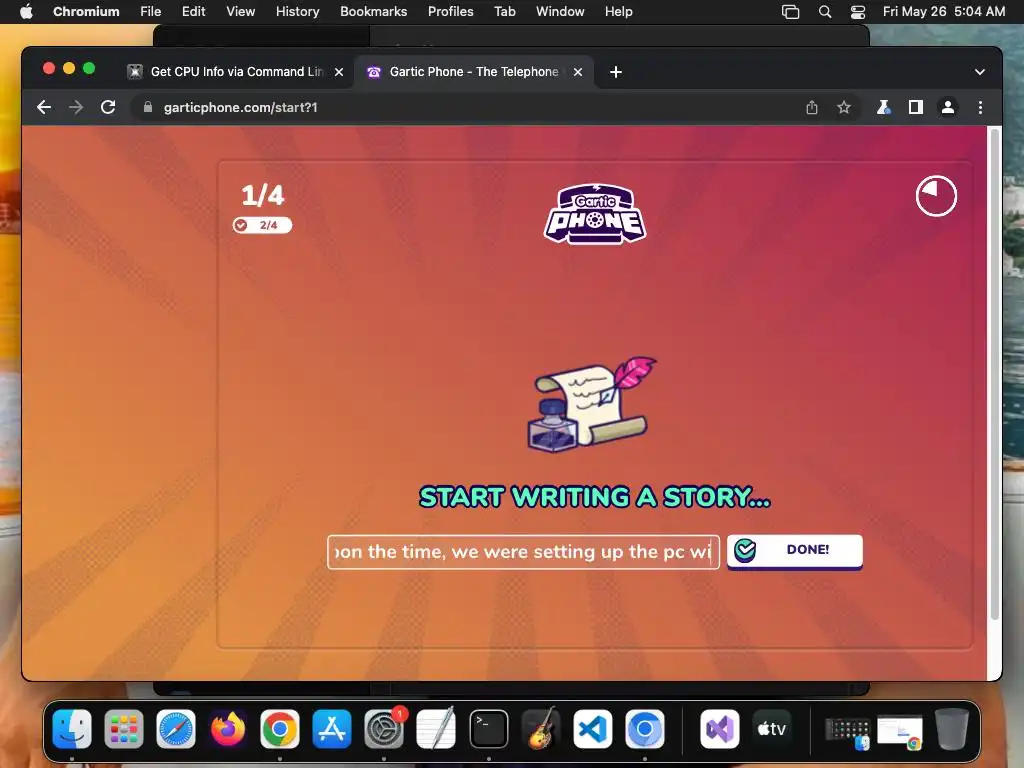The height and width of the screenshot is (768, 1024).
Task: Click the page vertical scrollbar
Action: tap(995, 375)
